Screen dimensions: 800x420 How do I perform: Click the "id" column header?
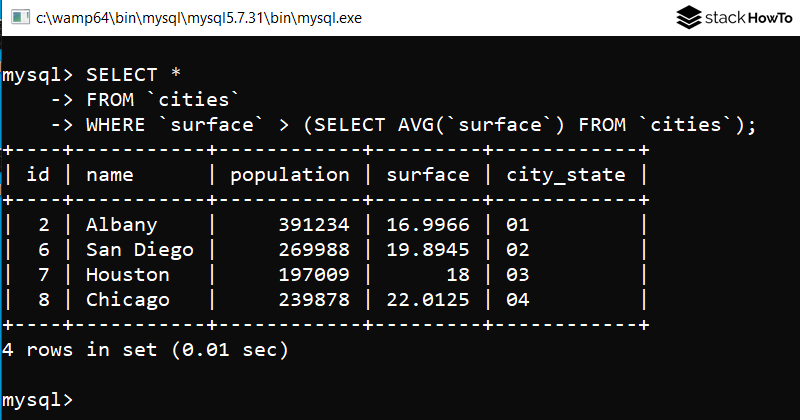click(x=38, y=175)
